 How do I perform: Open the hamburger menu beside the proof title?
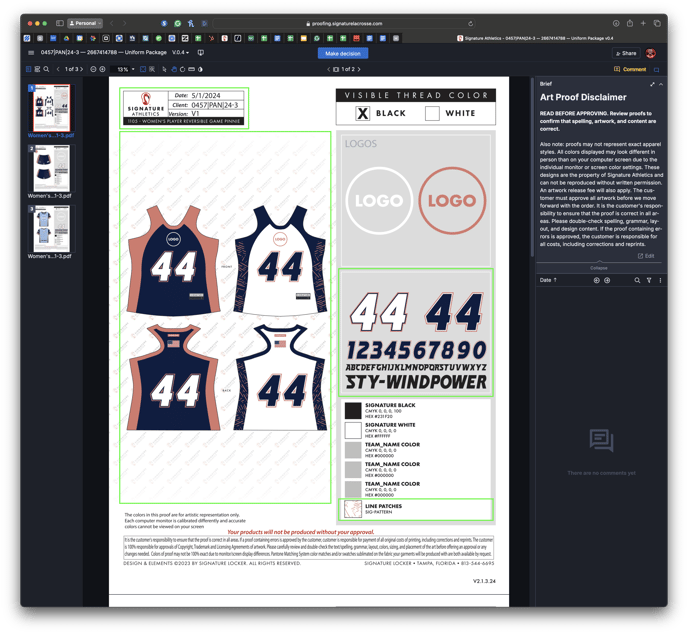pyautogui.click(x=32, y=53)
